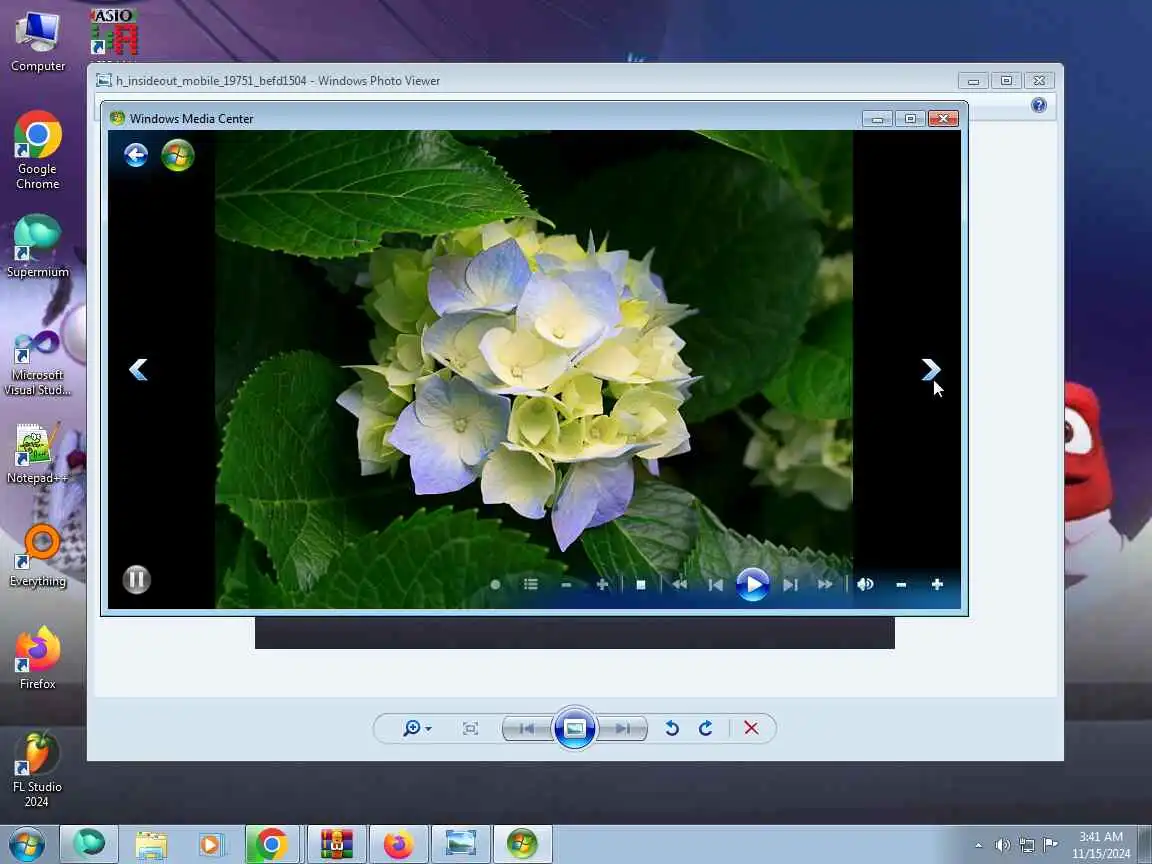The height and width of the screenshot is (864, 1152).
Task: Decrease volume in Media Center
Action: 901,585
